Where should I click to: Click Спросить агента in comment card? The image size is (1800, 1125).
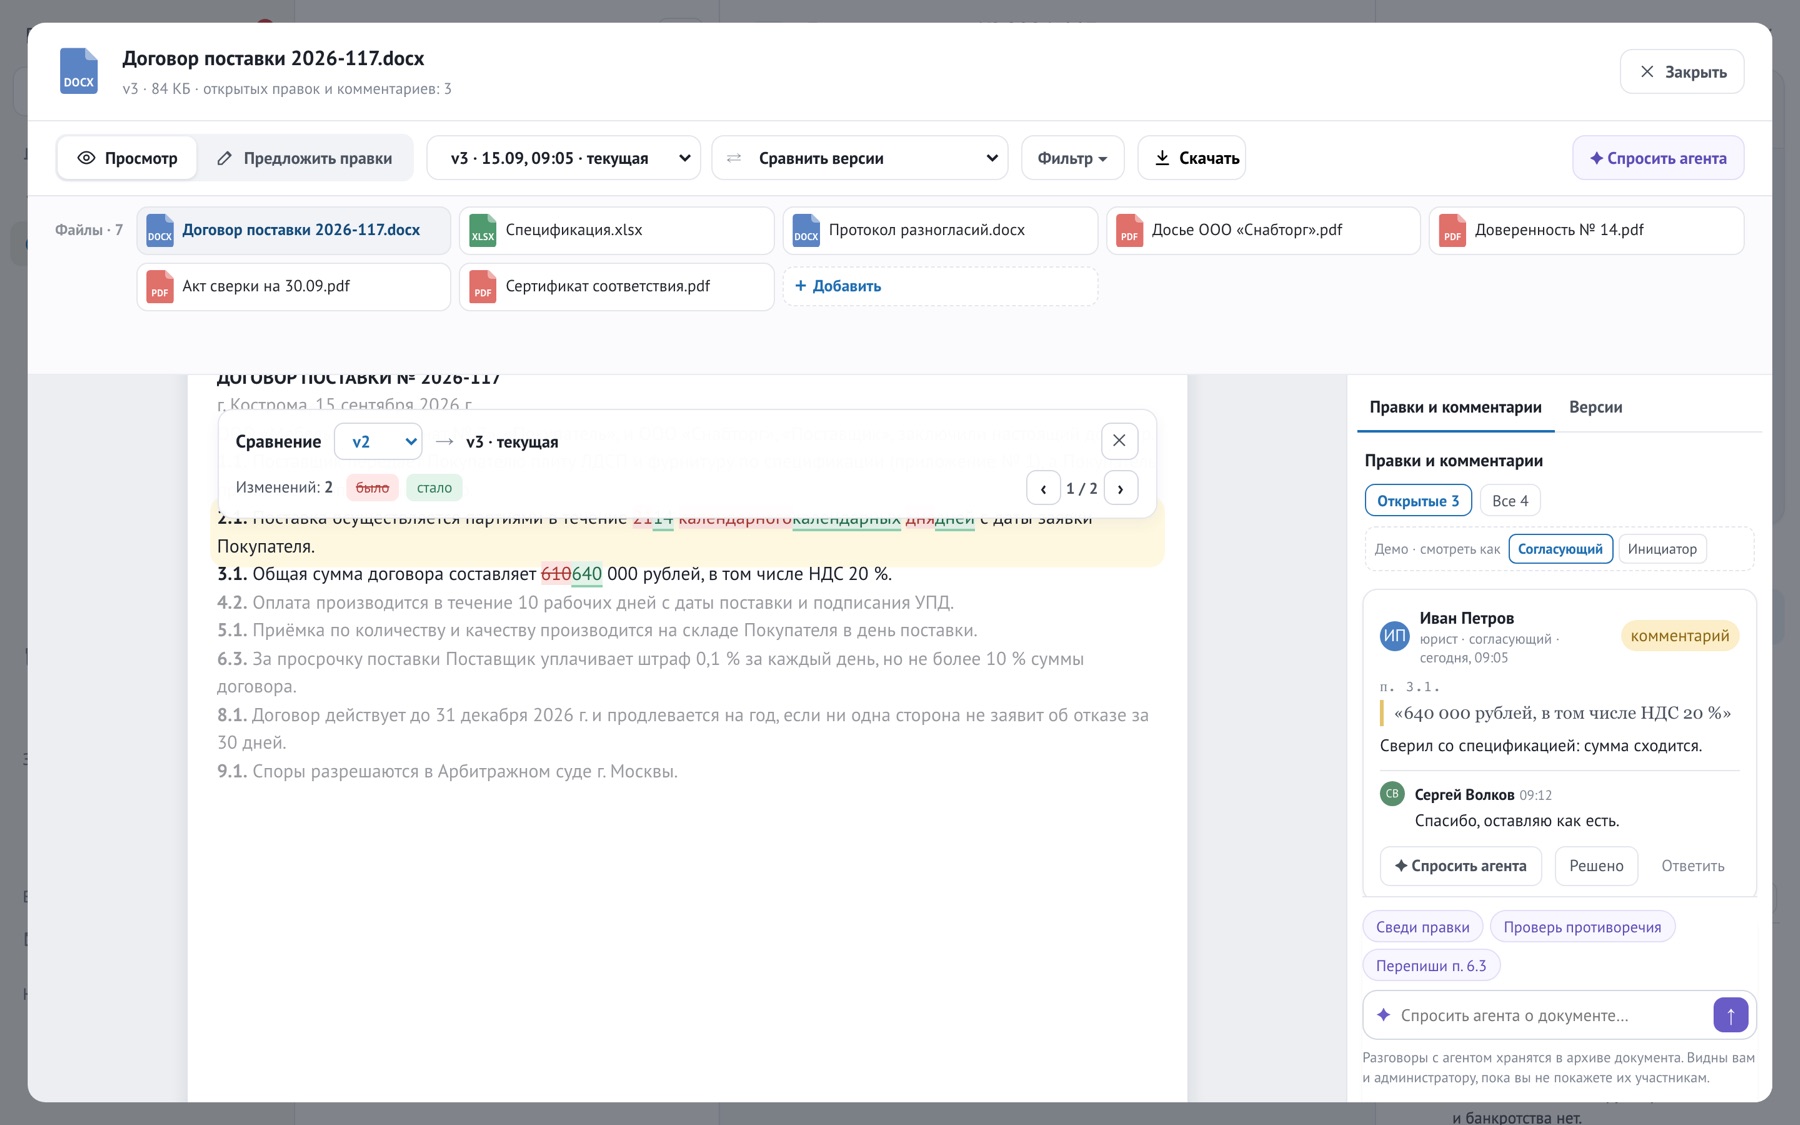pos(1460,866)
